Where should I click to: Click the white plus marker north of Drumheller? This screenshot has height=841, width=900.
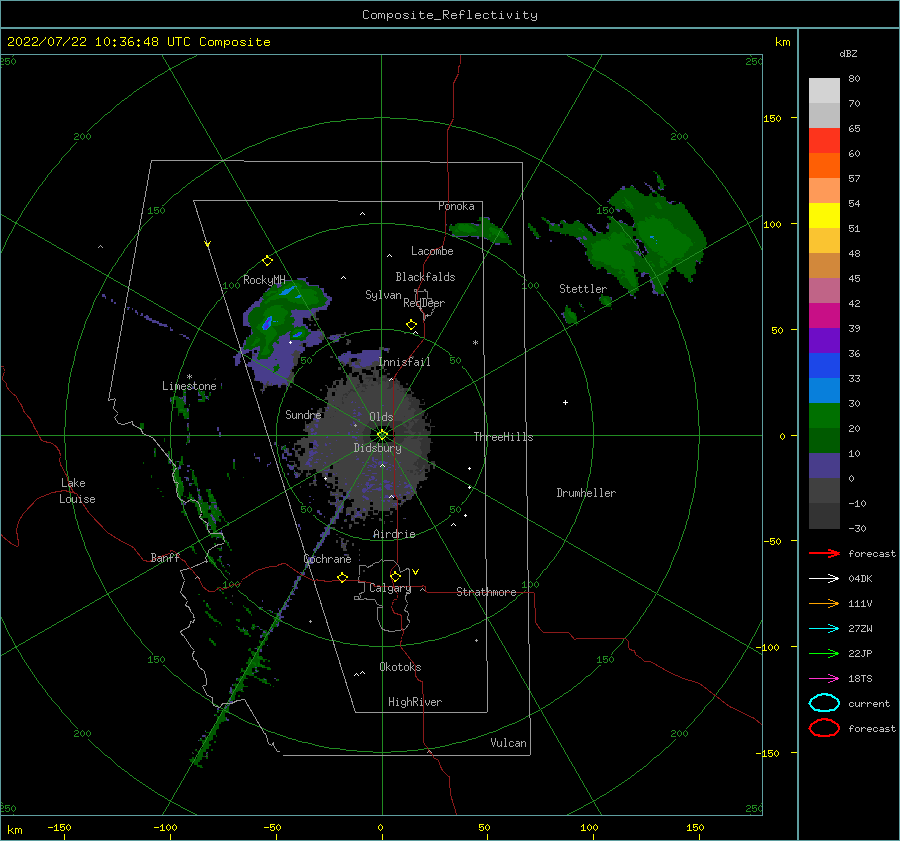click(x=565, y=402)
